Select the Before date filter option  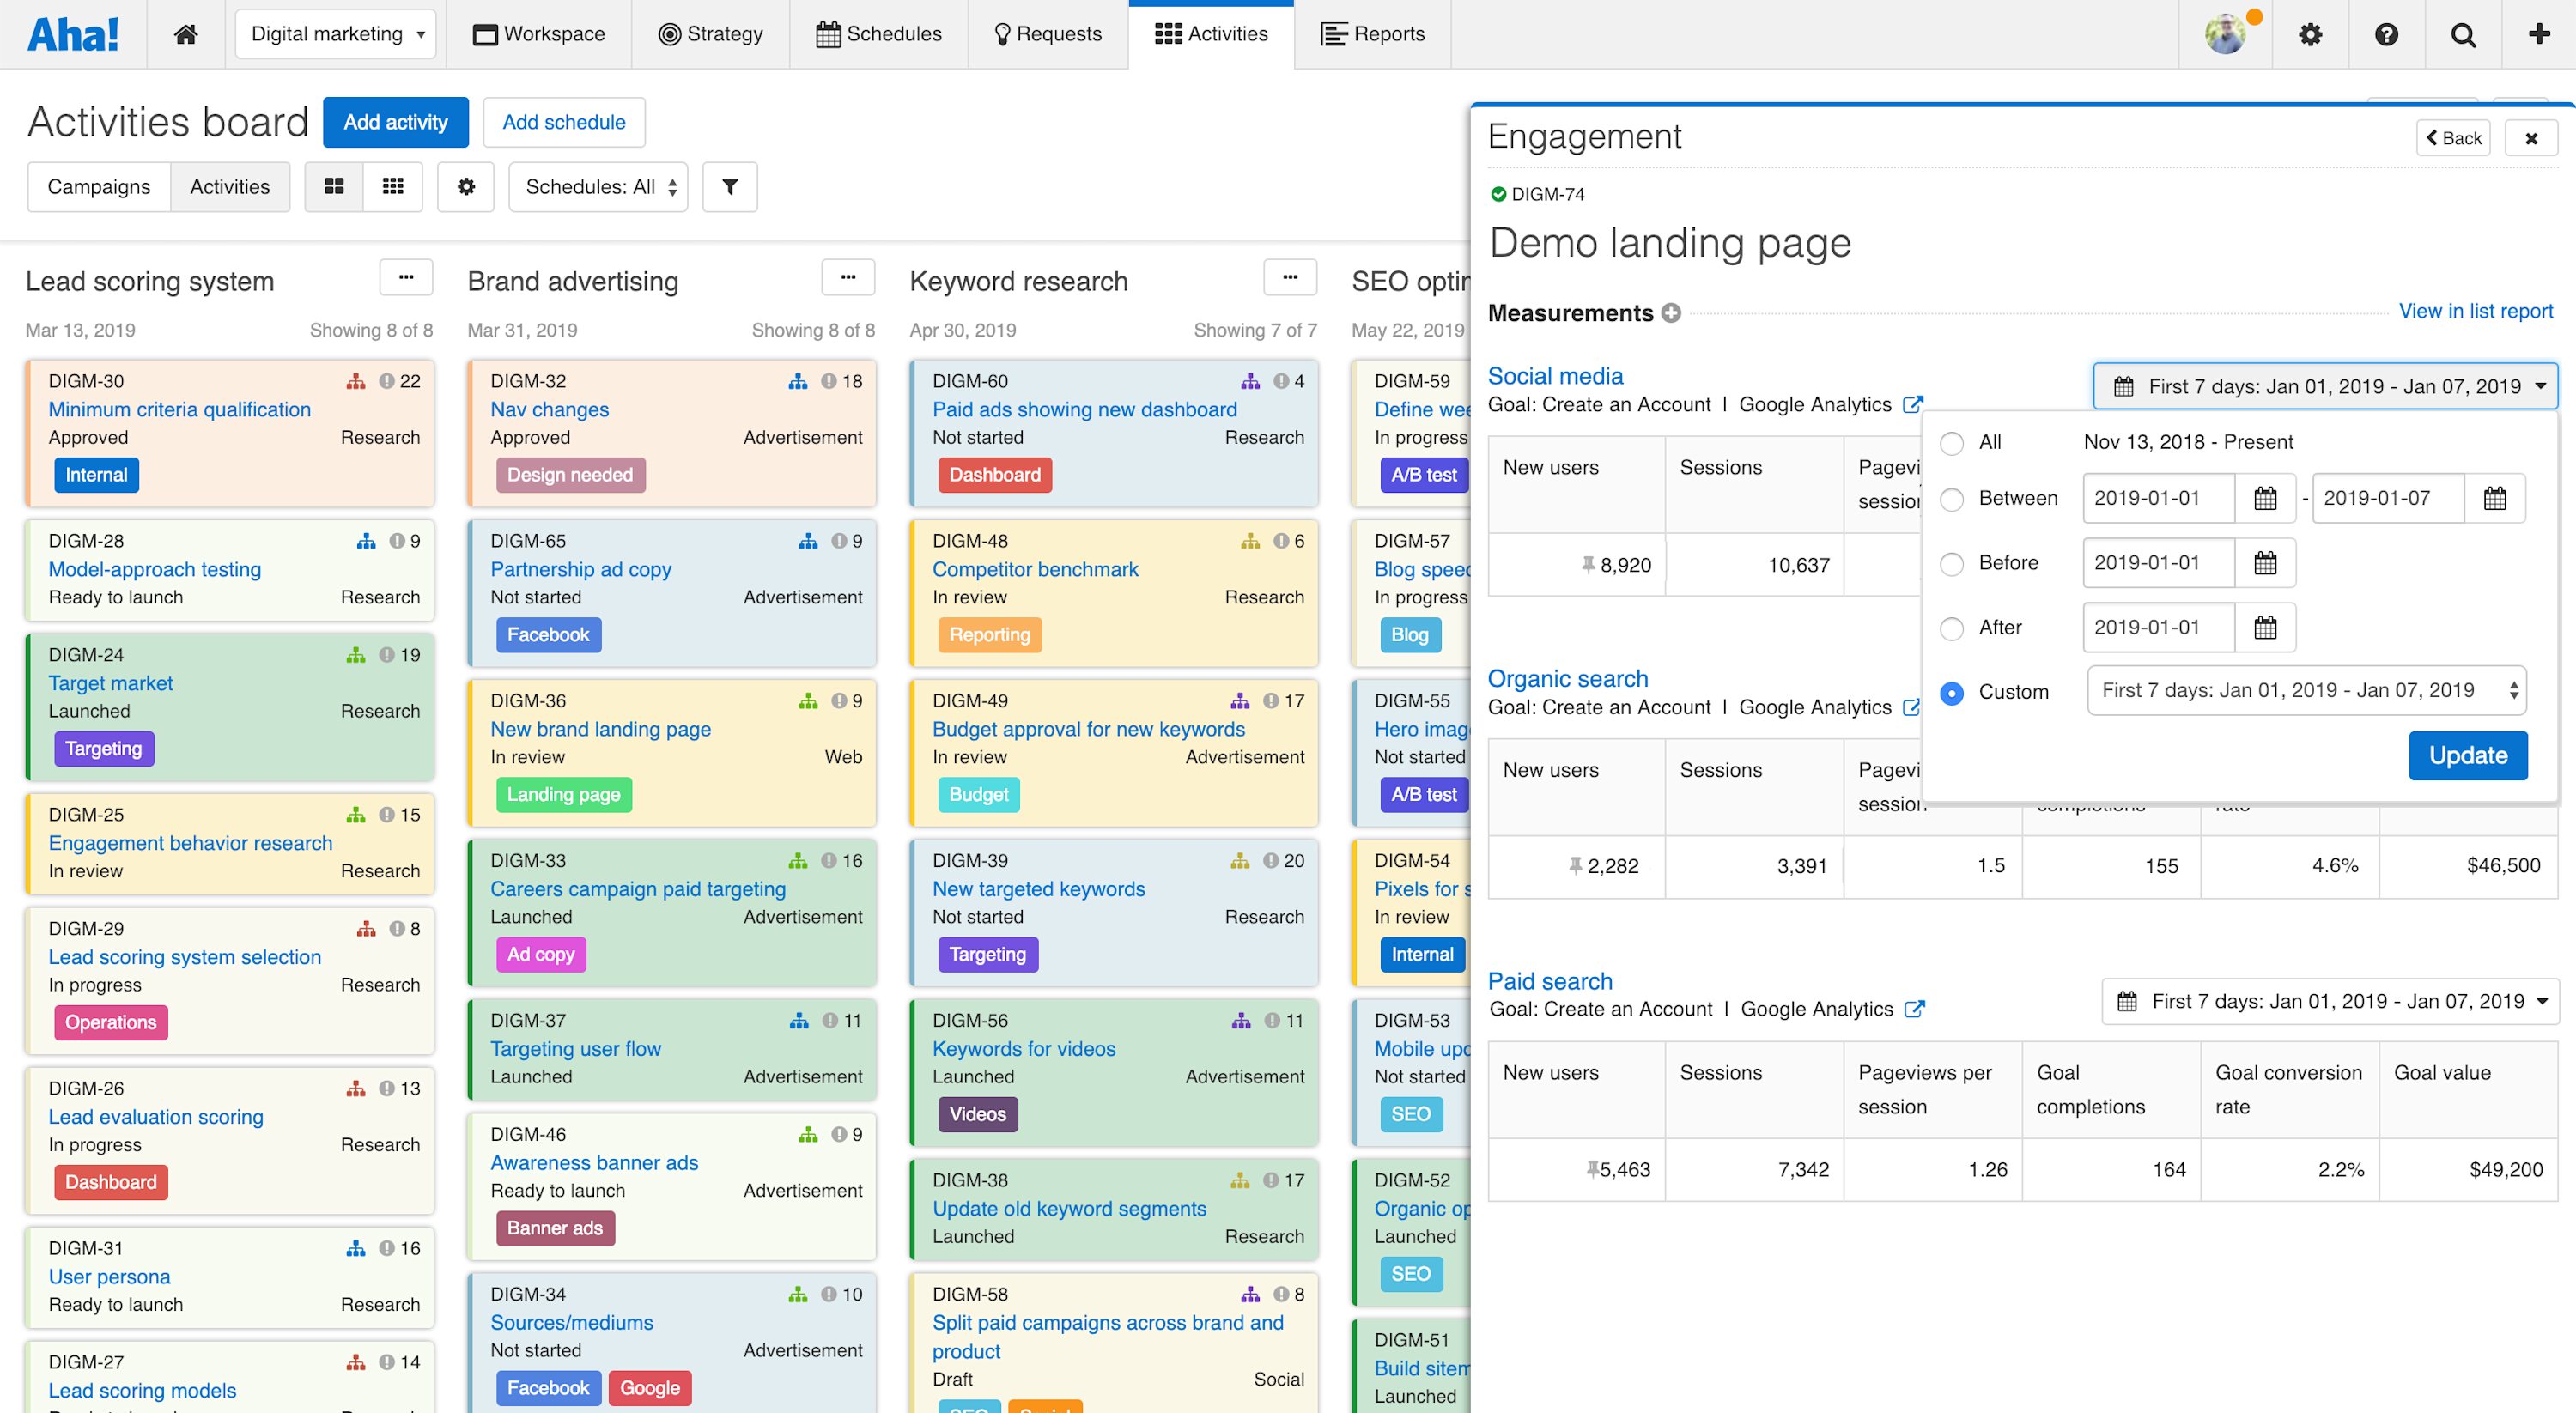click(x=1951, y=563)
